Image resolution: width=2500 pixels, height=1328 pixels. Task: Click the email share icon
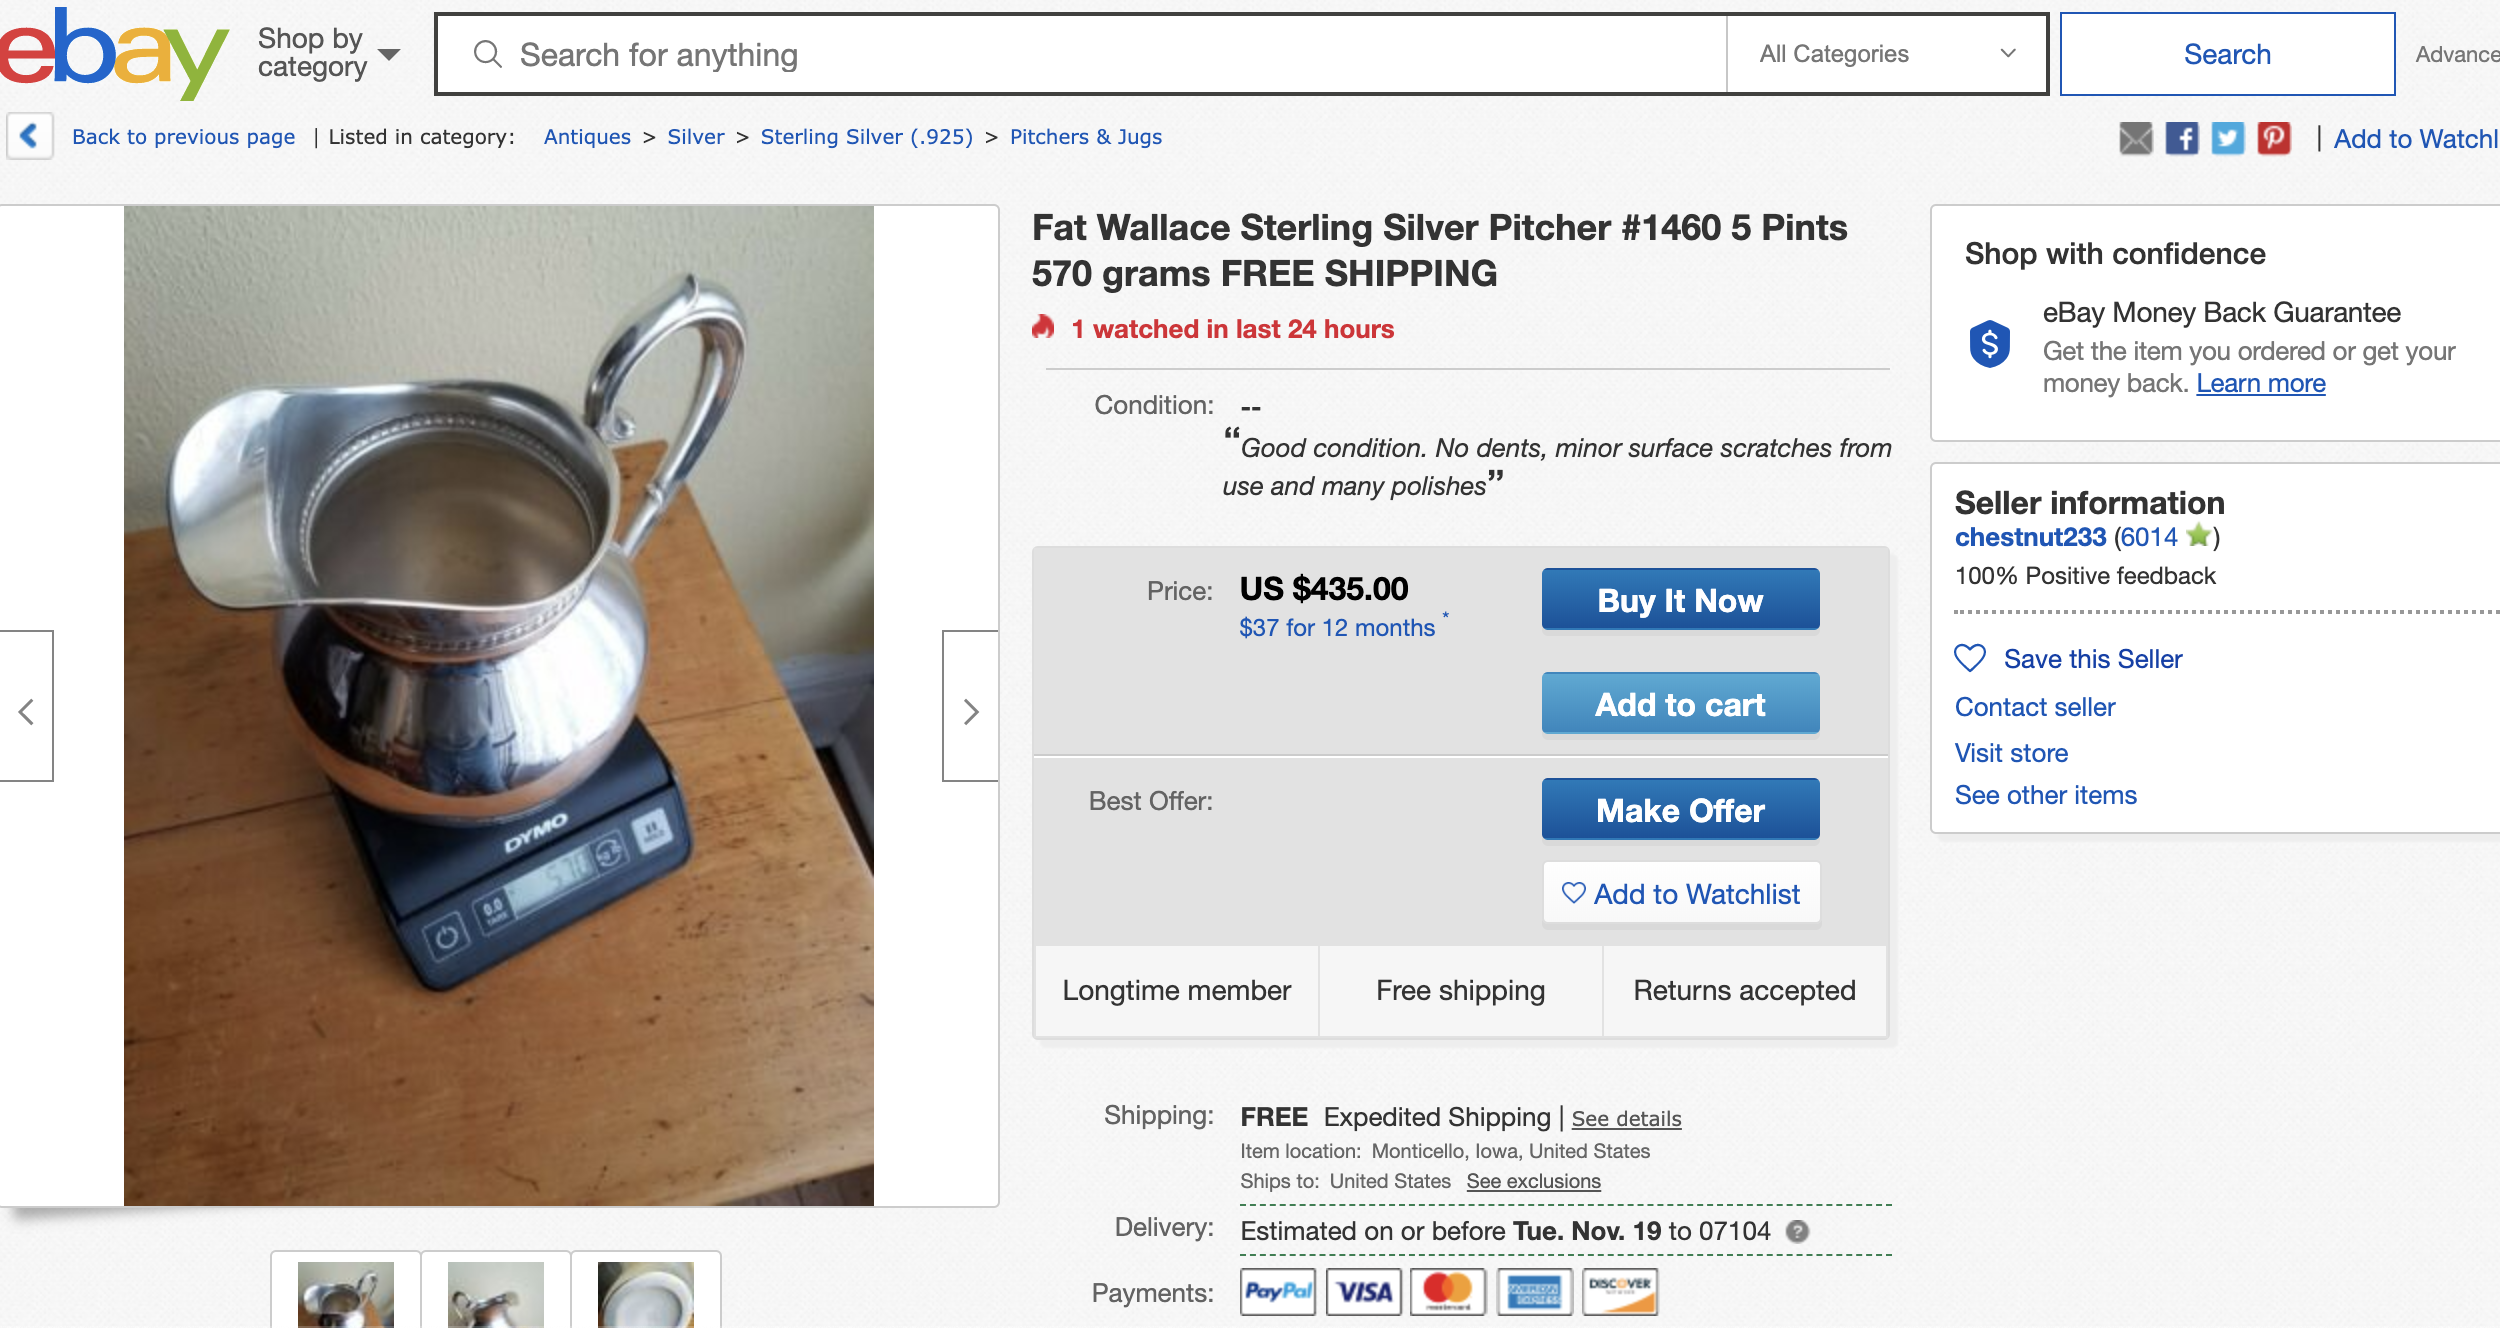pos(2135,138)
